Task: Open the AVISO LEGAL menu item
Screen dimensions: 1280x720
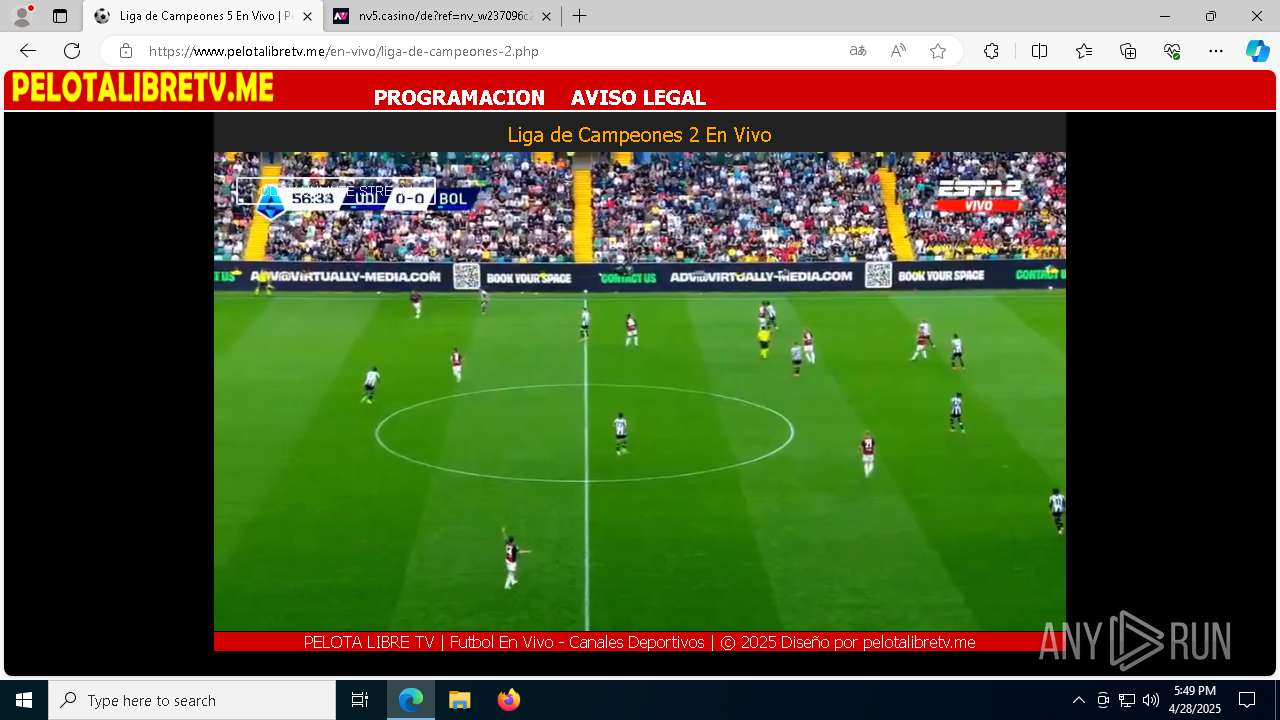Action: point(638,98)
